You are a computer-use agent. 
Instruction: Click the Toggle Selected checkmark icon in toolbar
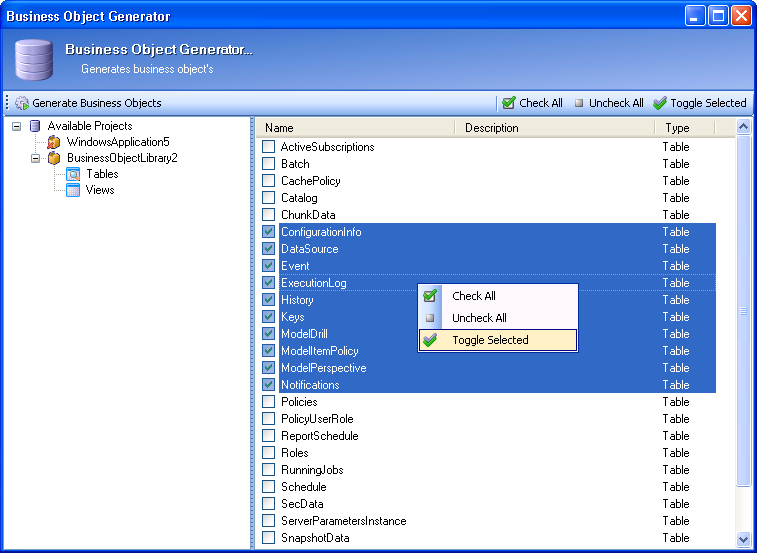660,103
